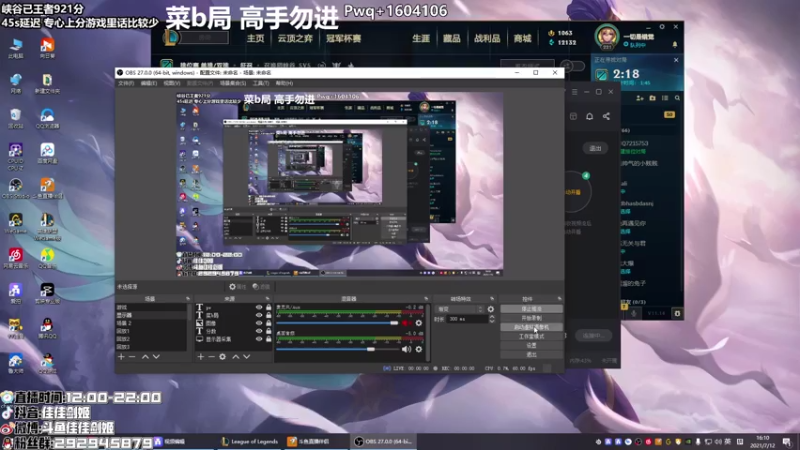The width and height of the screenshot is (800, 450).
Task: Open the WeGame desktop shortcut
Action: [16, 223]
